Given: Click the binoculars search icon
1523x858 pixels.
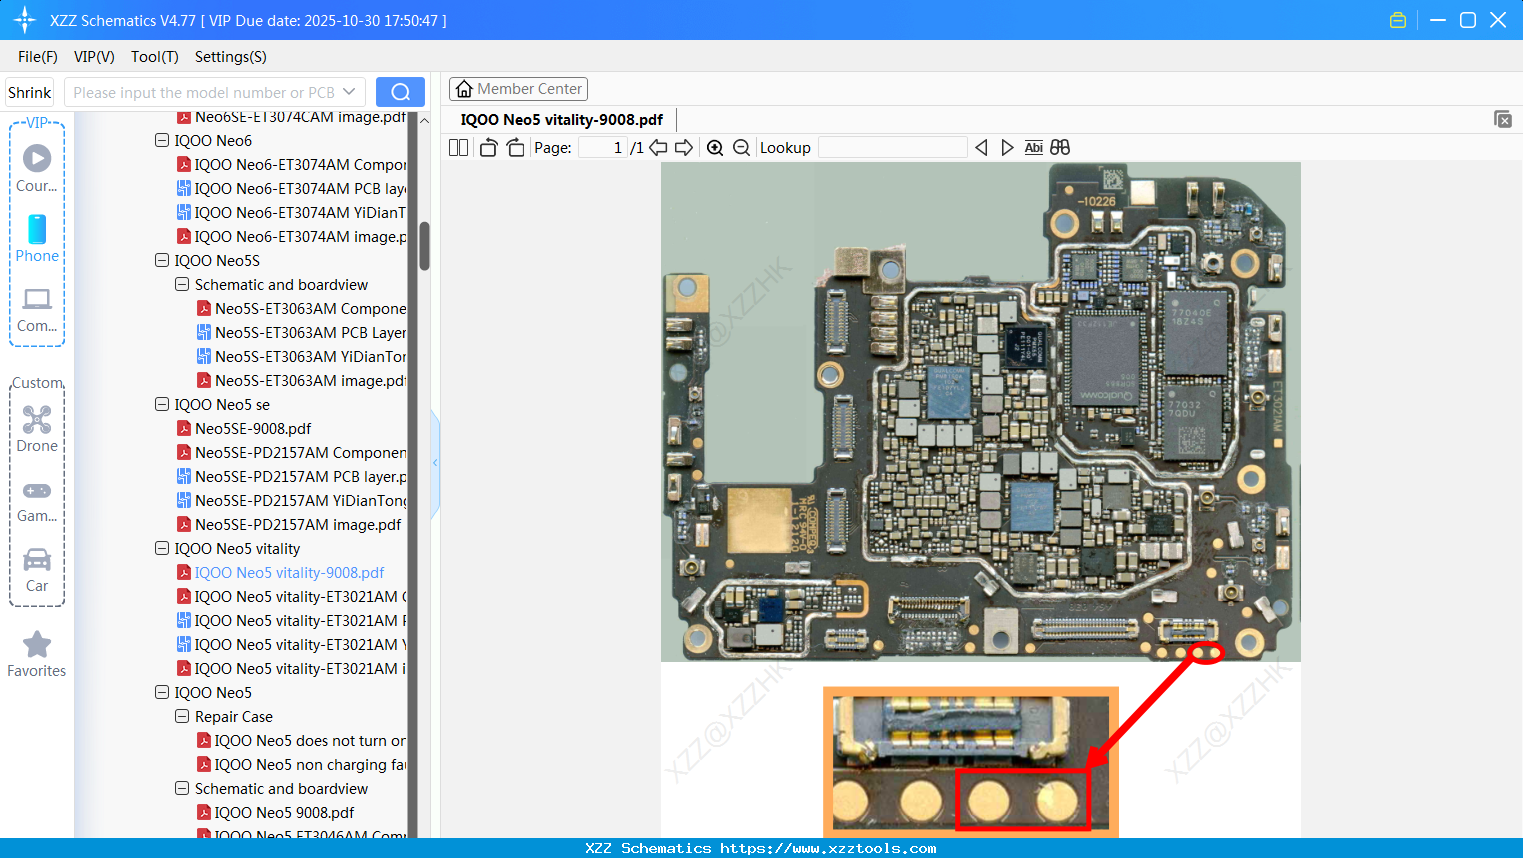Looking at the screenshot, I should tap(1060, 148).
